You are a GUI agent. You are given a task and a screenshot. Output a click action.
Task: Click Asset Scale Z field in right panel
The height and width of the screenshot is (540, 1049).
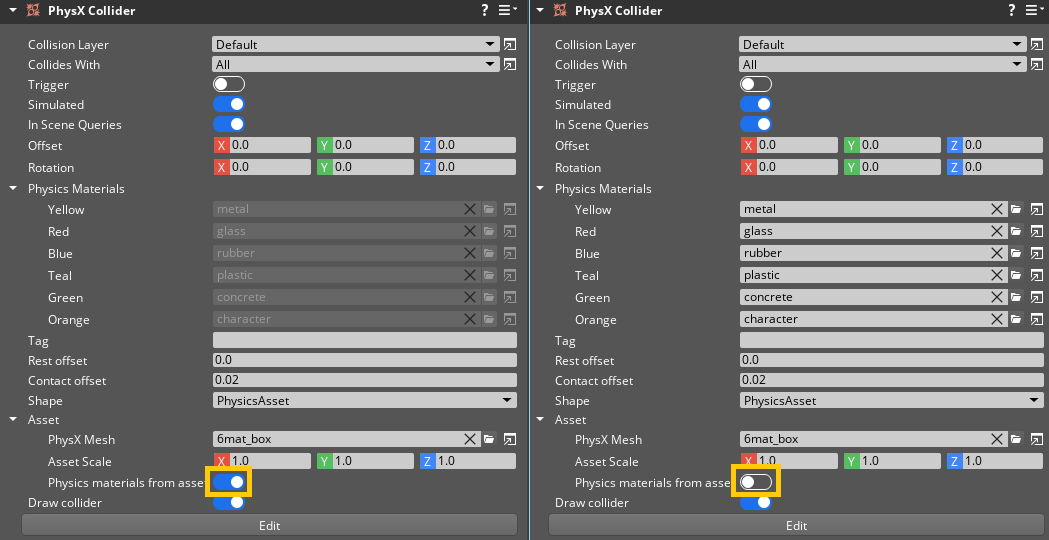click(x=995, y=461)
